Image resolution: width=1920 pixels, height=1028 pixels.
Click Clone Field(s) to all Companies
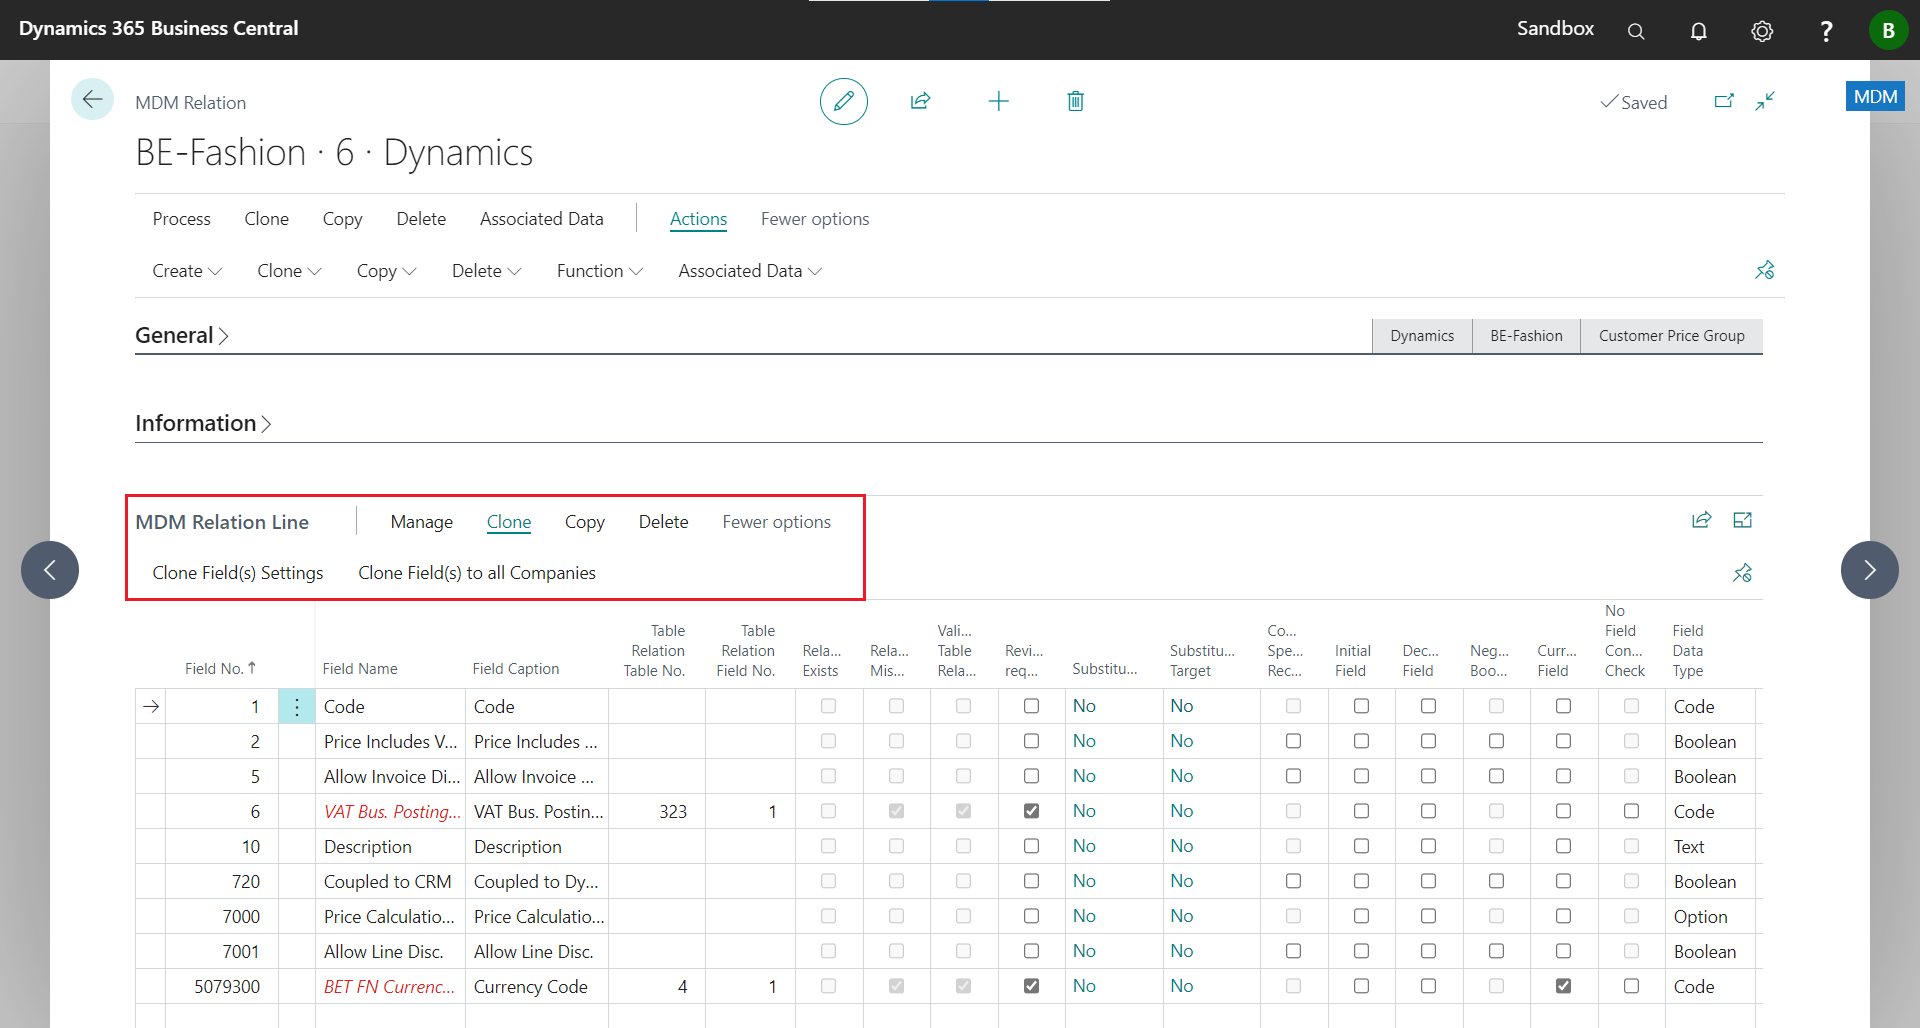tap(477, 573)
